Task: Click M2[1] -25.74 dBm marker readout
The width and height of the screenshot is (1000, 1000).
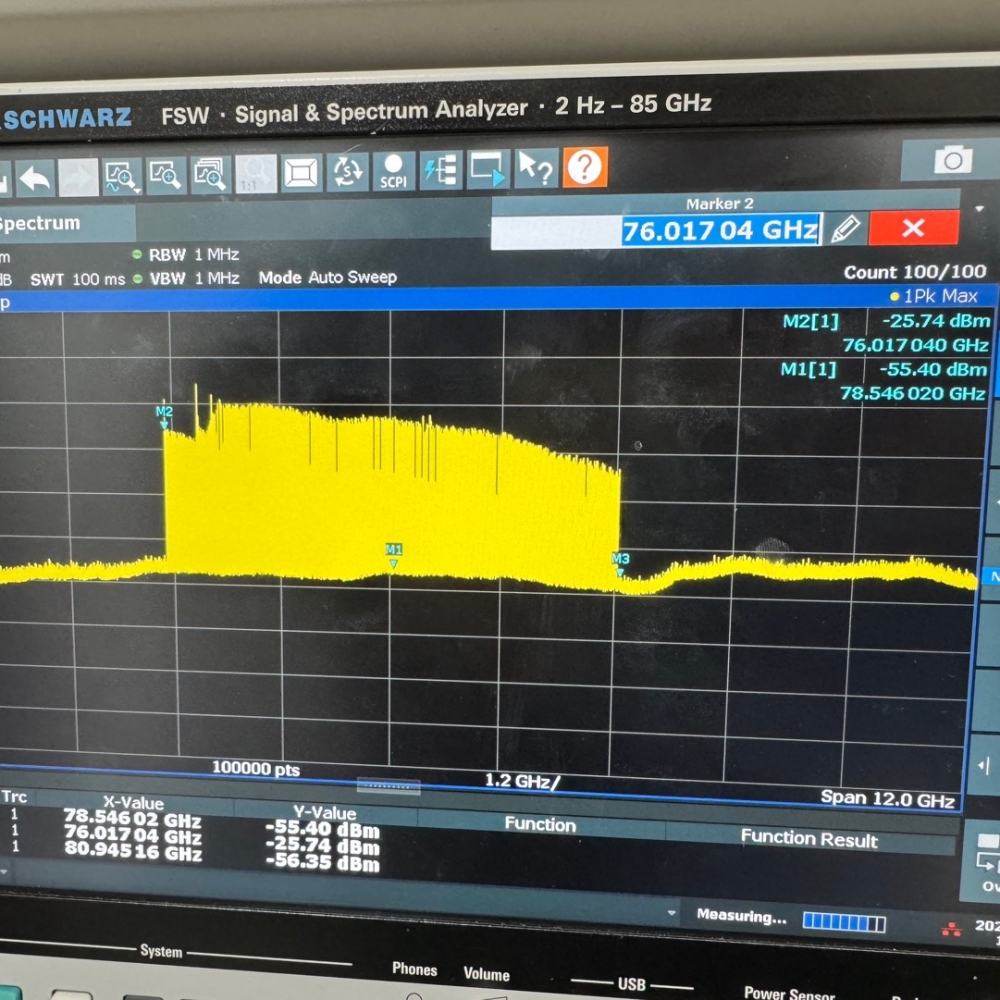Action: [886, 321]
